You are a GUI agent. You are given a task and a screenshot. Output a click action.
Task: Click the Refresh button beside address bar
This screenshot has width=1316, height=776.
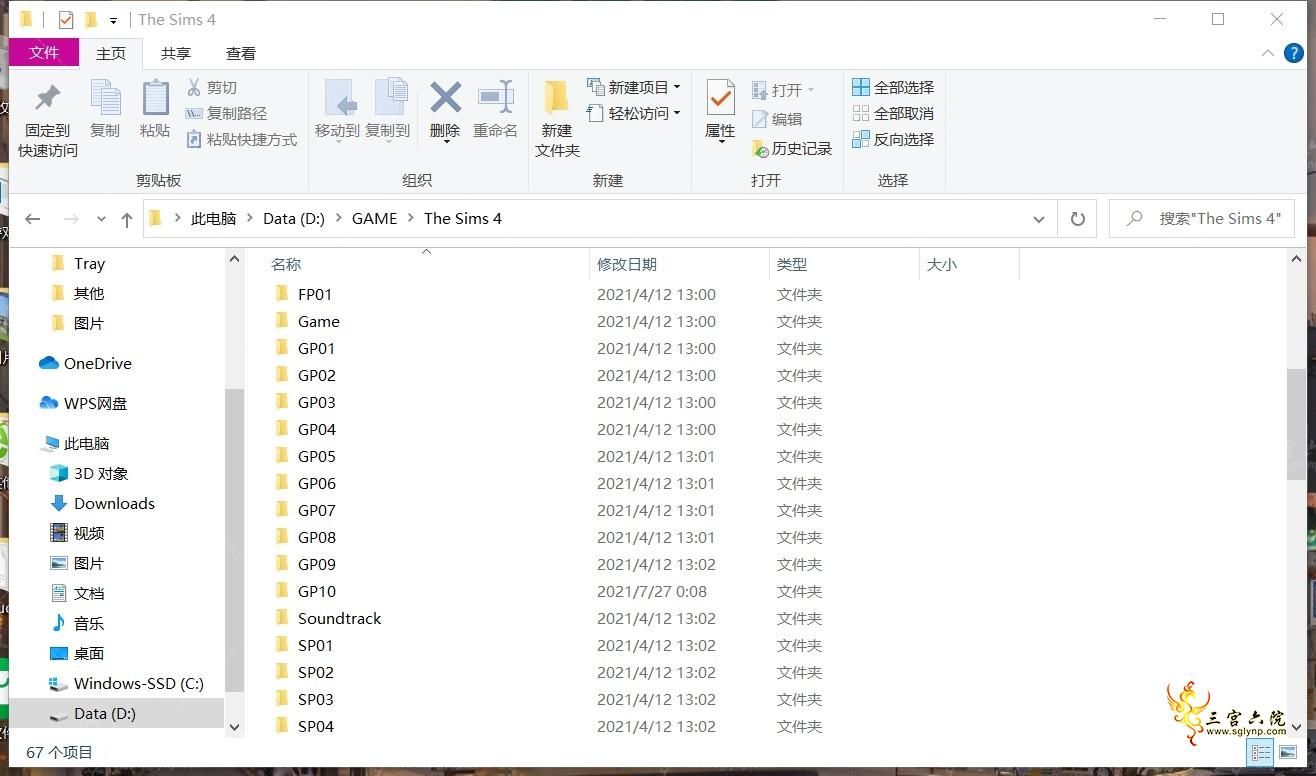(1077, 219)
